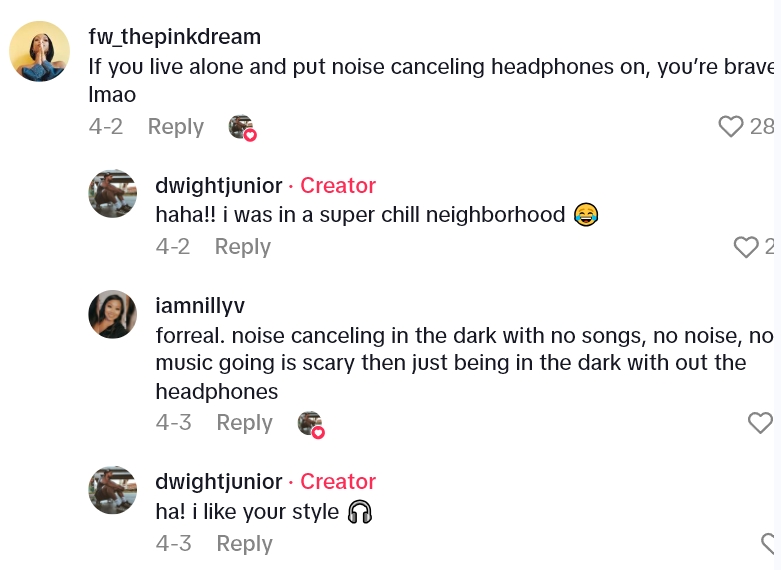The image size is (781, 570).
Task: Click the headphones emoji in dwightjunior's reply
Action: (360, 512)
